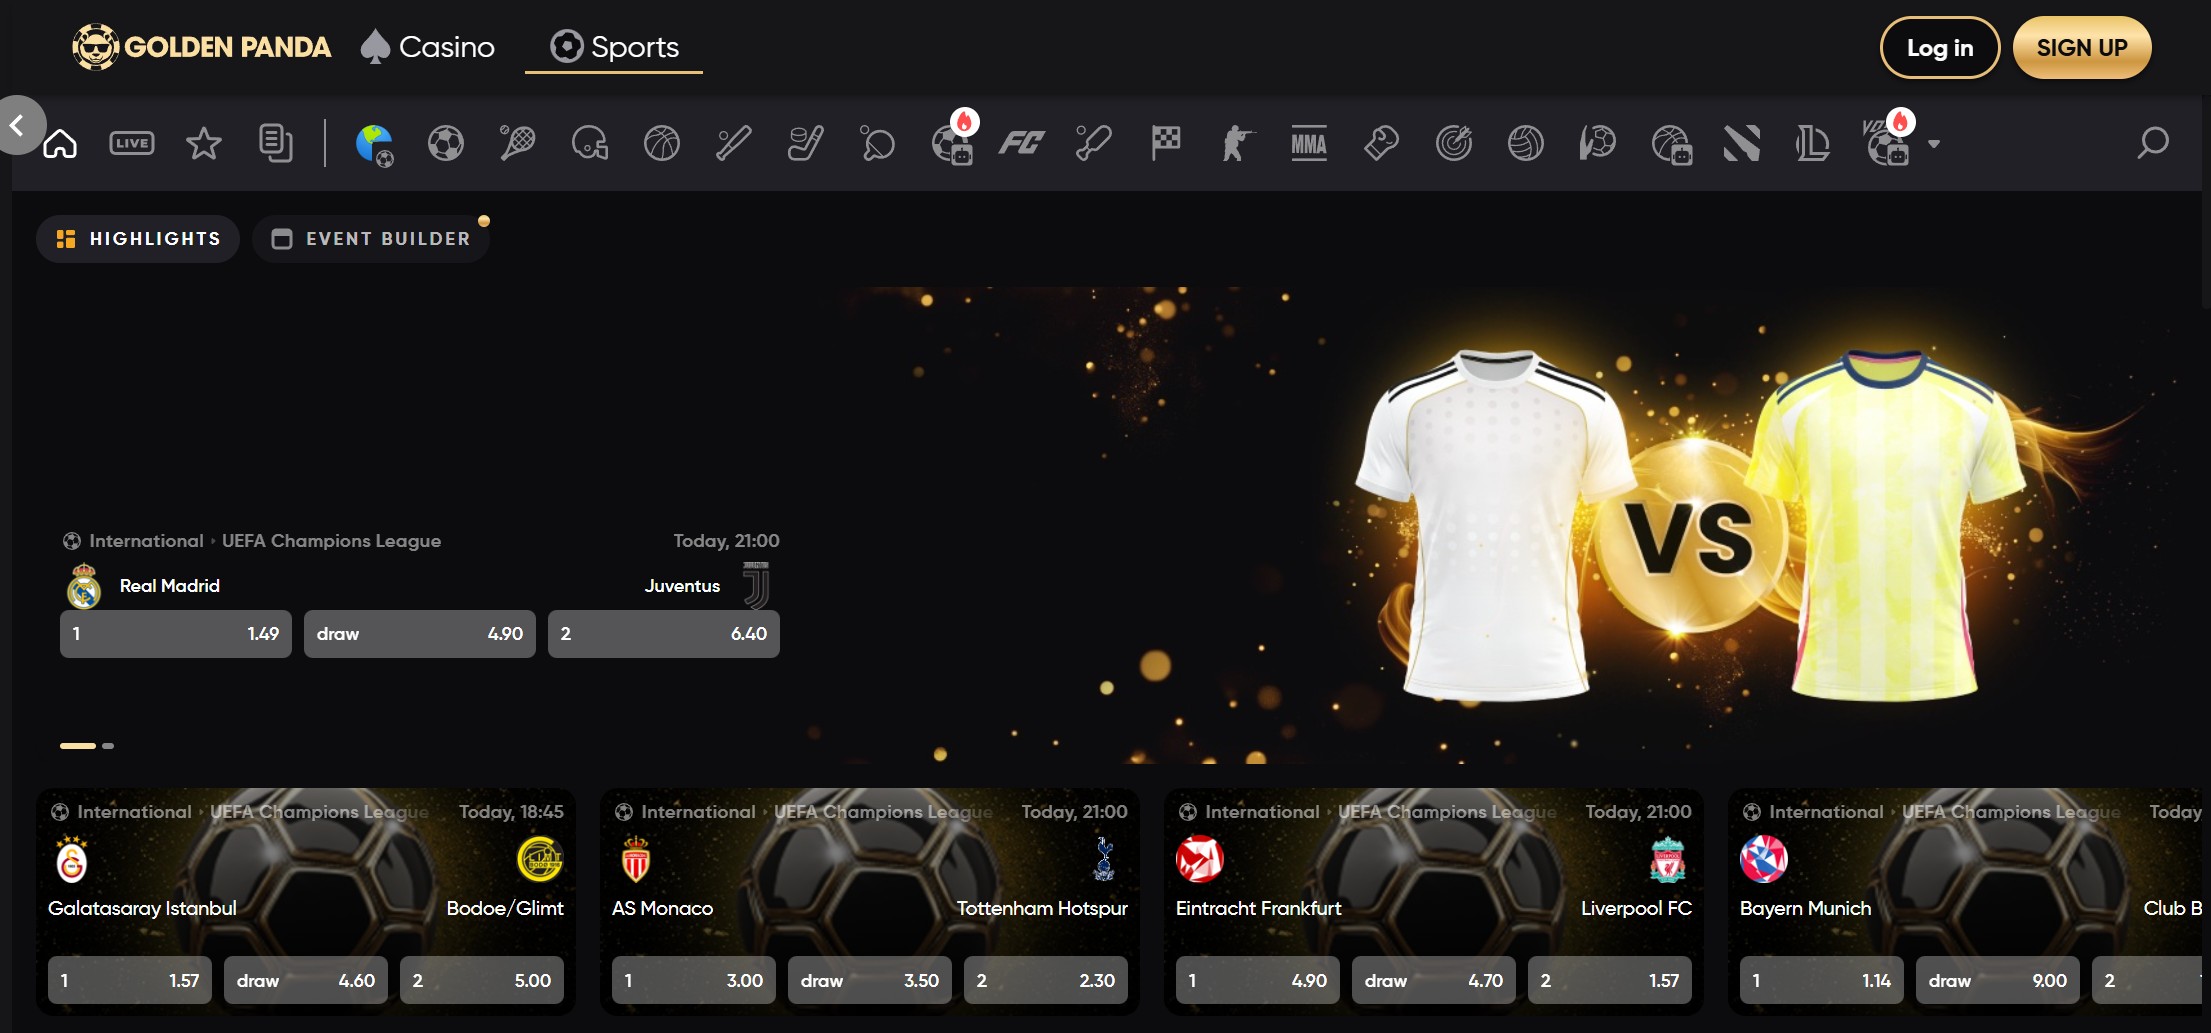Open the LIVE events icon

(132, 144)
